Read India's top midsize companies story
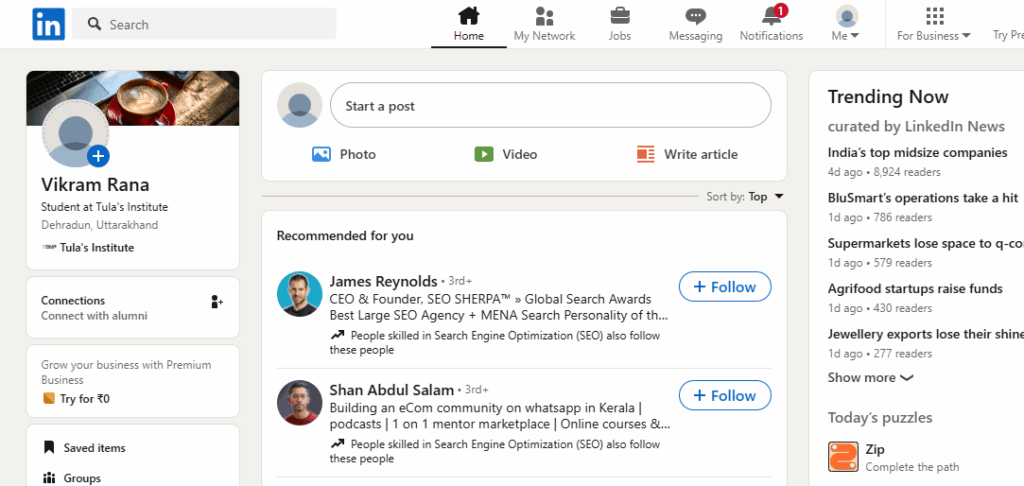The image size is (1024, 486). 918,153
